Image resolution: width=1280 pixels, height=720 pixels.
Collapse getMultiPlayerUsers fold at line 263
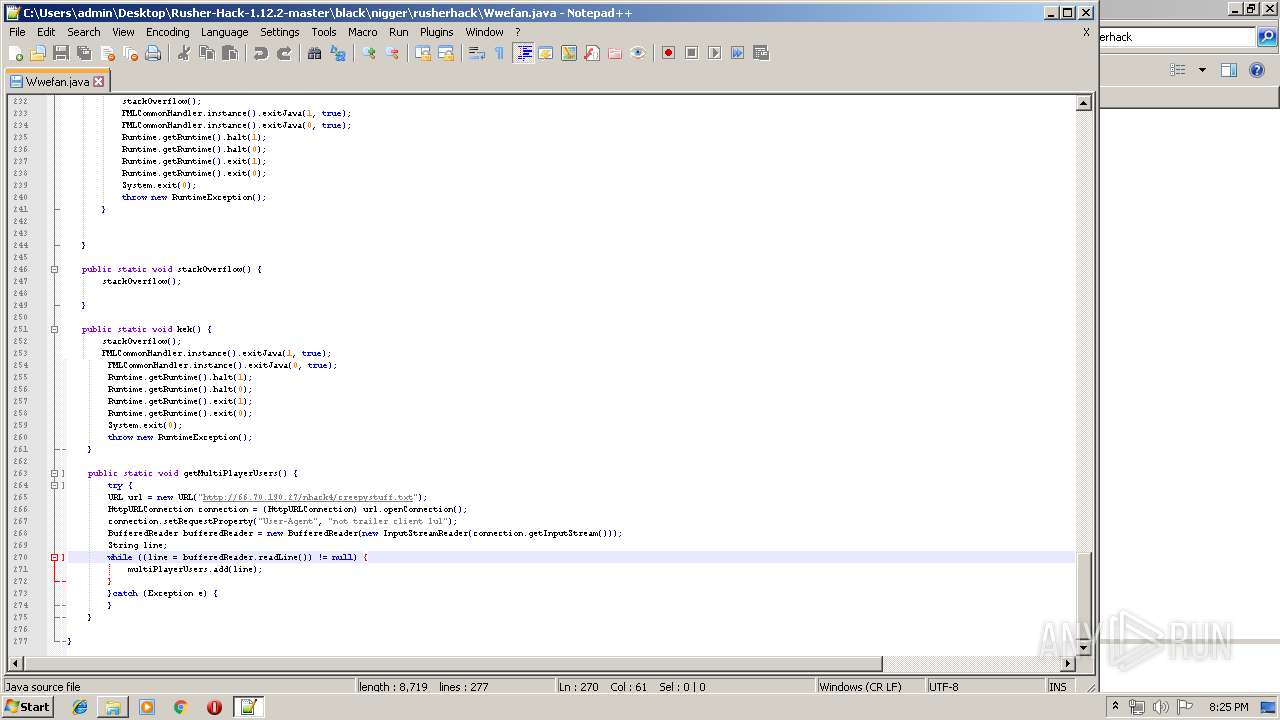(56, 473)
